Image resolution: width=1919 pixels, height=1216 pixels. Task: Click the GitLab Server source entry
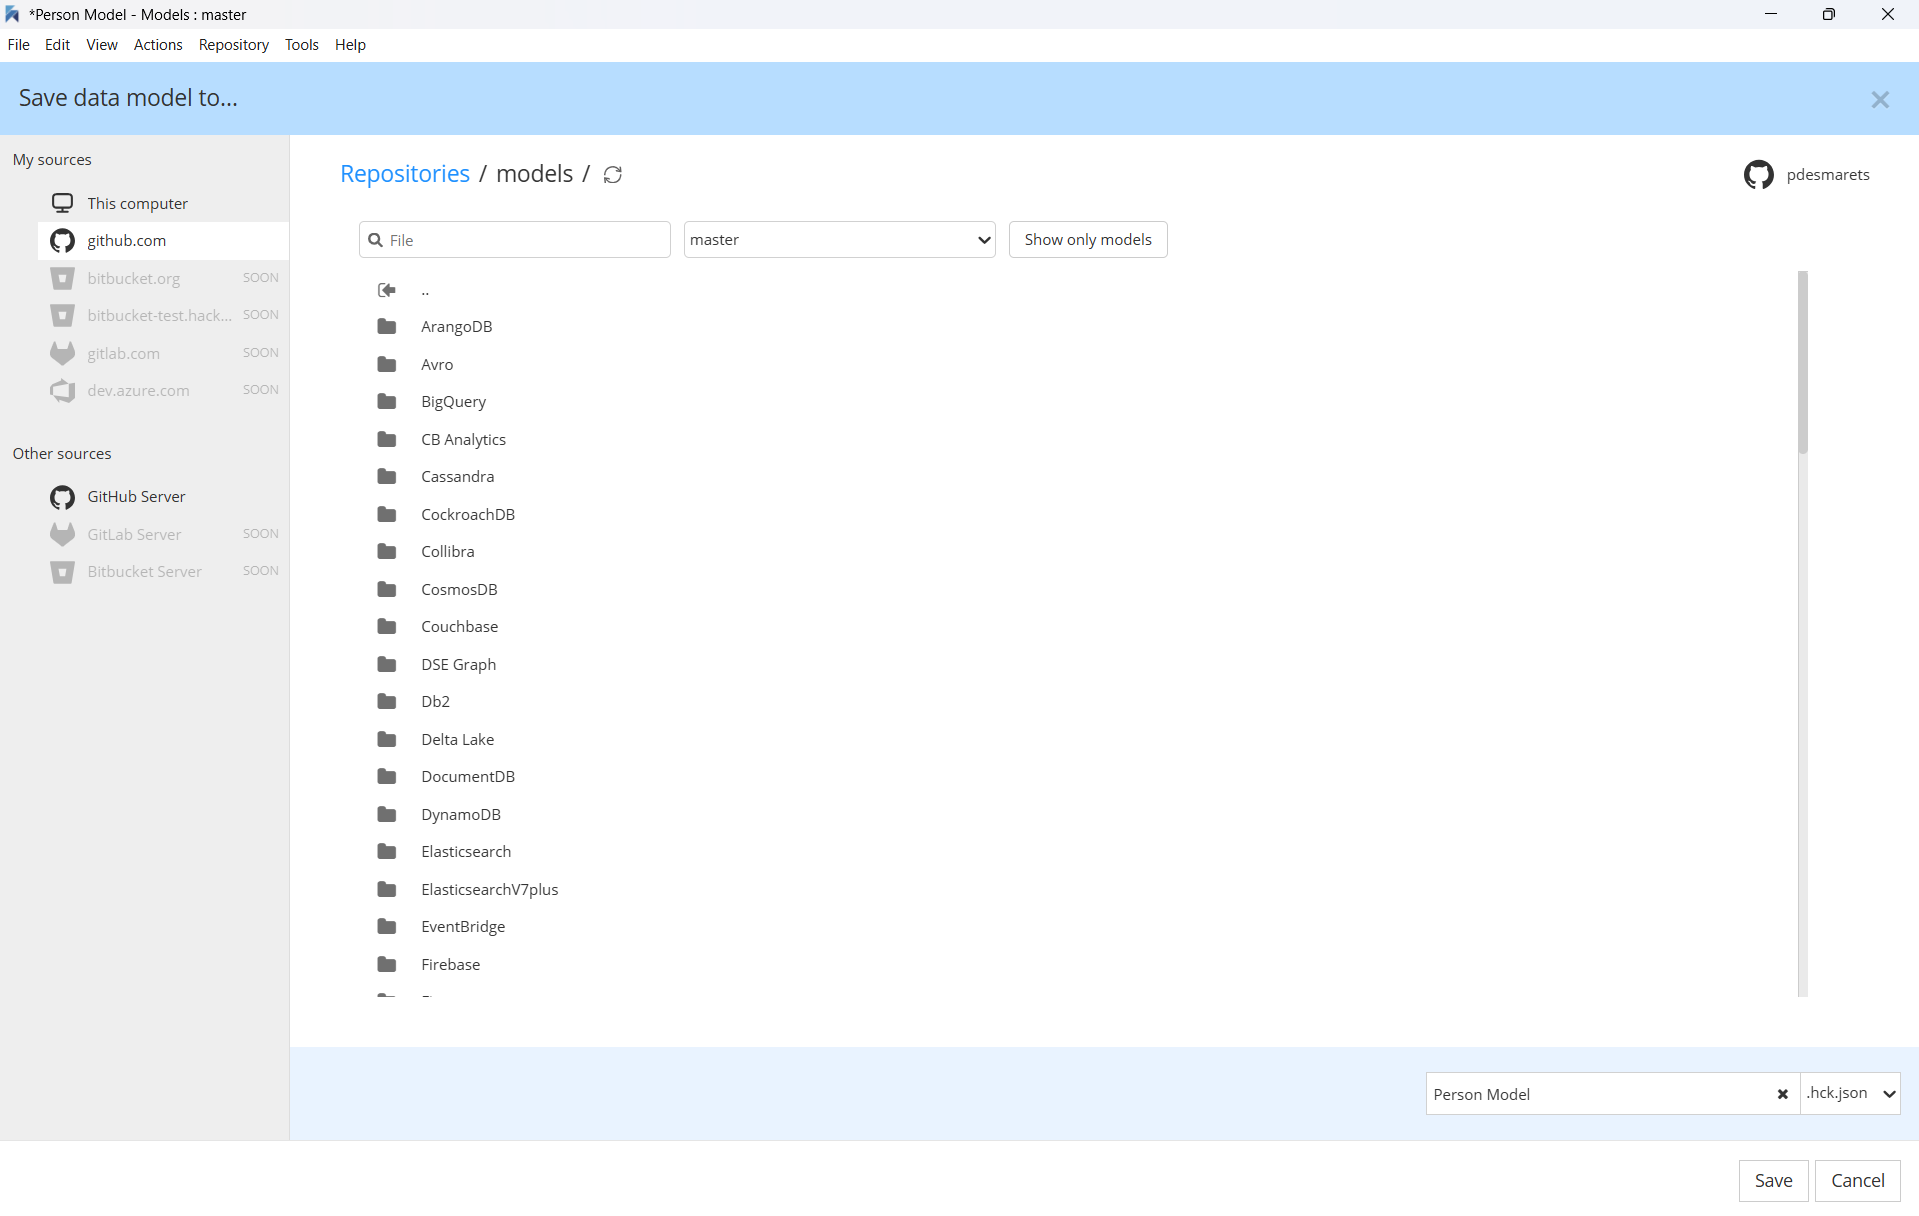point(163,534)
